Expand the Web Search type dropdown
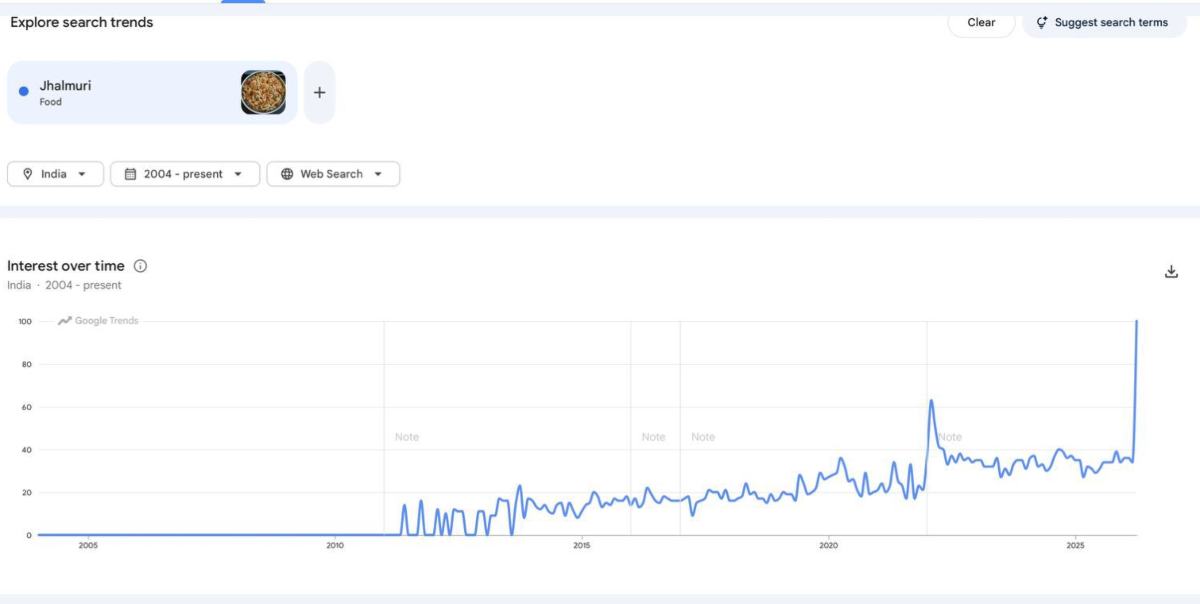 pos(378,174)
